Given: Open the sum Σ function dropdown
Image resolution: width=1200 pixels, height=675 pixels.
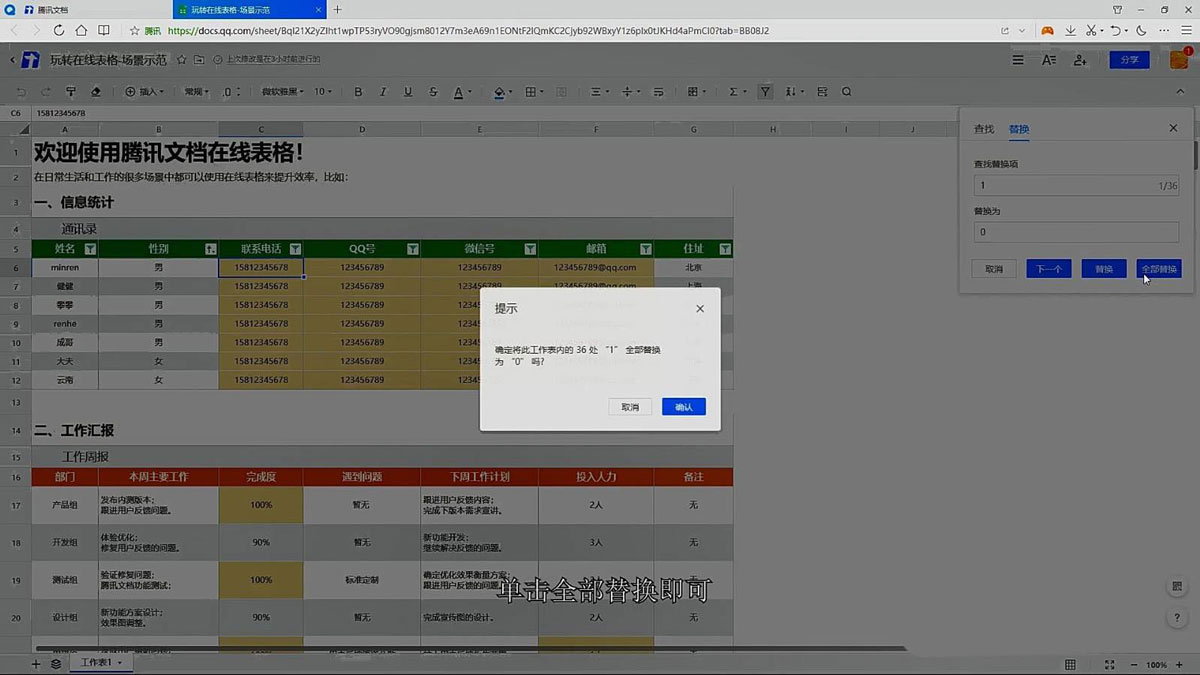Looking at the screenshot, I should click(x=738, y=92).
